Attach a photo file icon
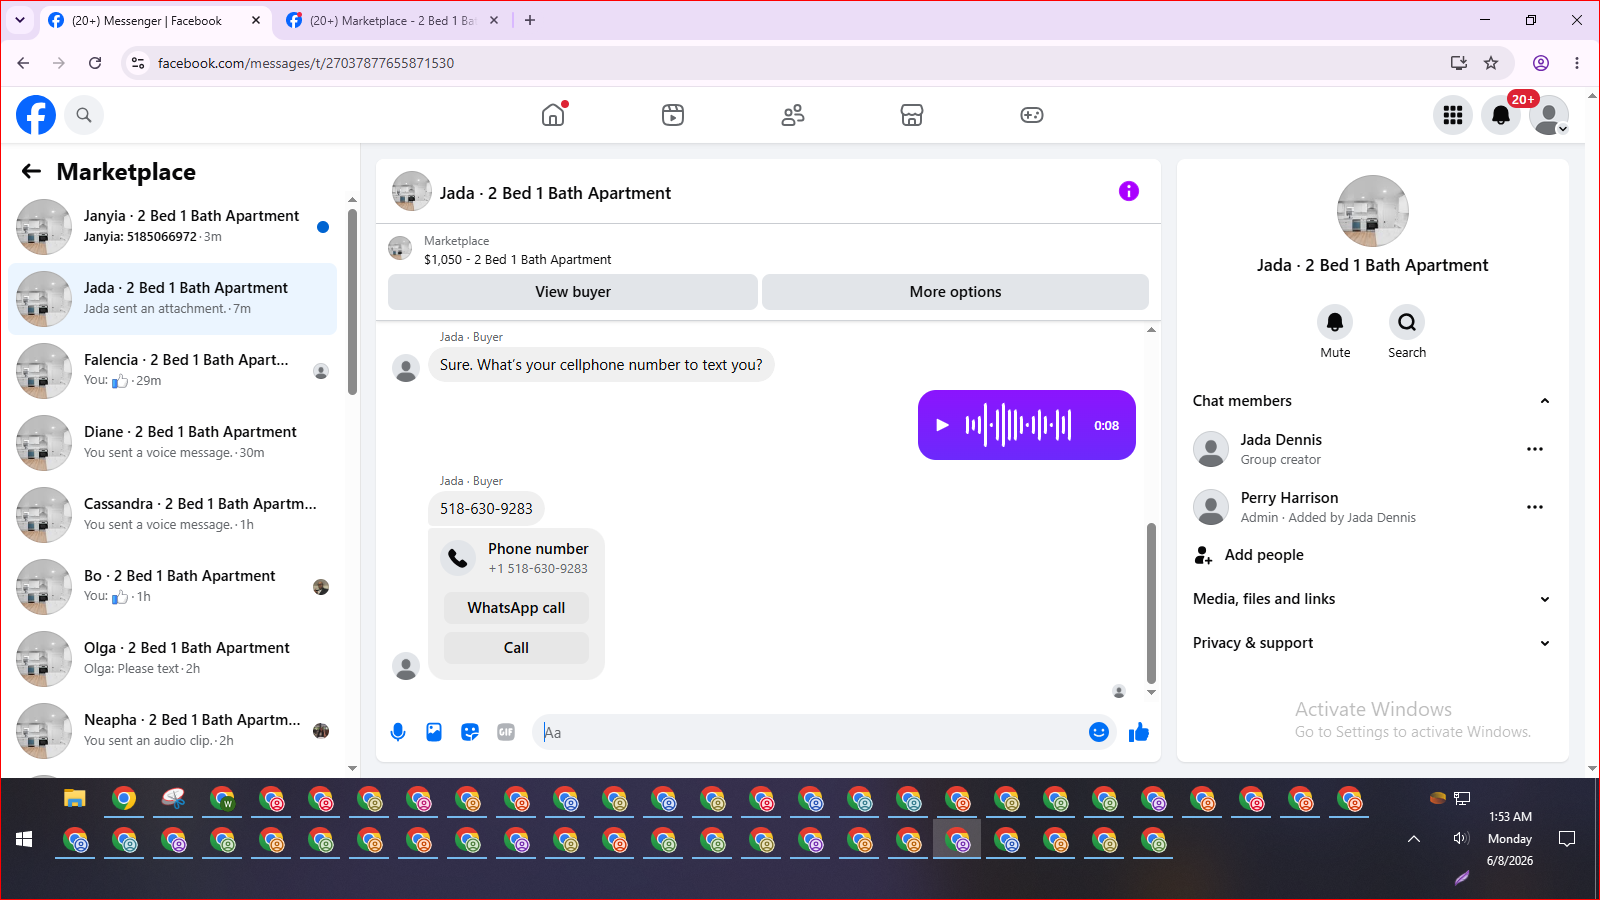The image size is (1600, 900). click(x=434, y=732)
